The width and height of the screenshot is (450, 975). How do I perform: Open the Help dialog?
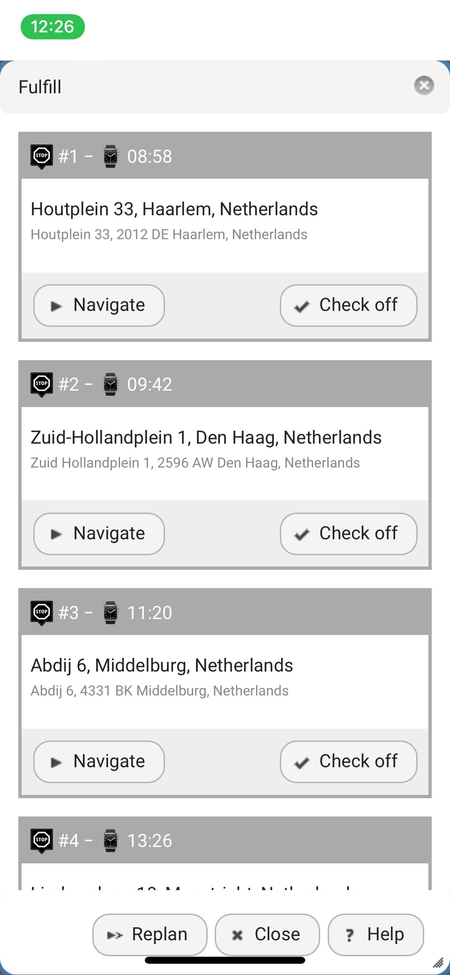(x=376, y=935)
